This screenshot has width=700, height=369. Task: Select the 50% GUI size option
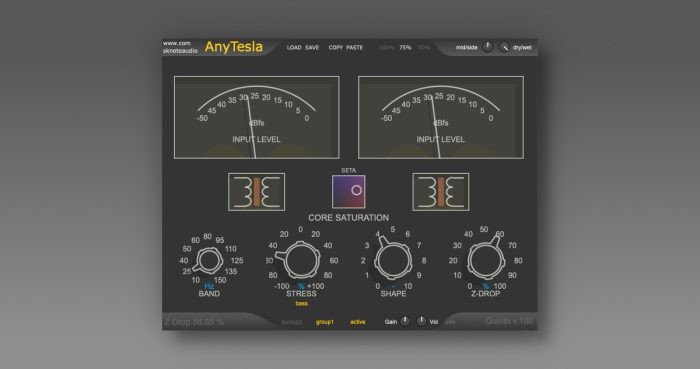(424, 47)
